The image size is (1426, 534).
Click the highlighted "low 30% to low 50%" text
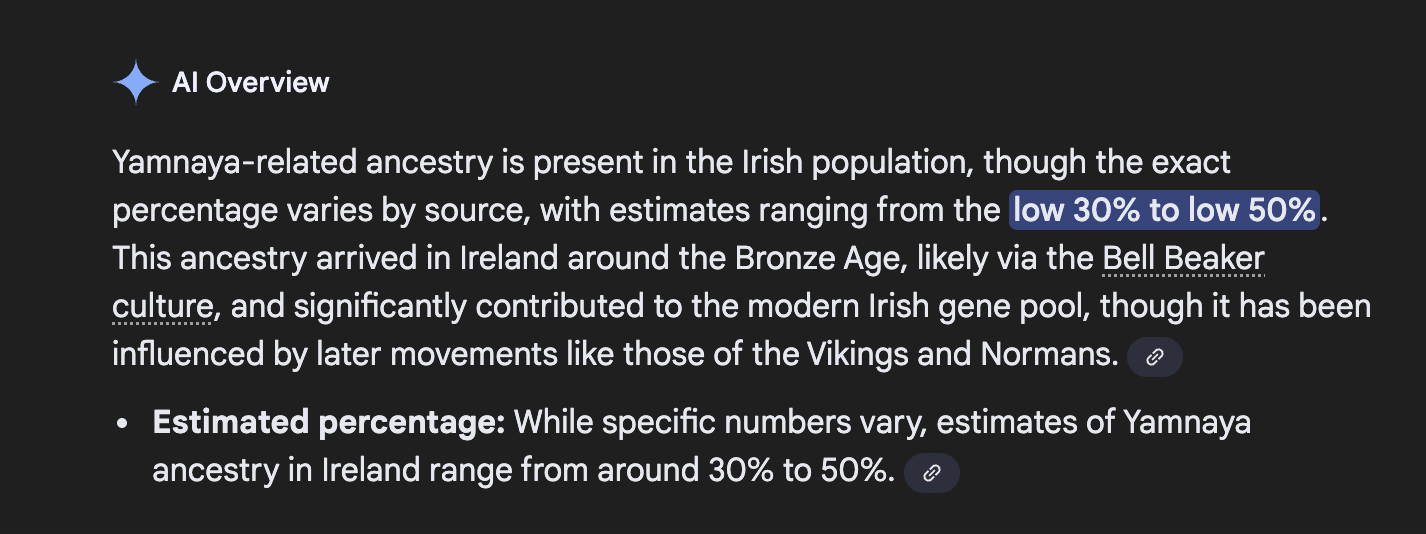1164,211
